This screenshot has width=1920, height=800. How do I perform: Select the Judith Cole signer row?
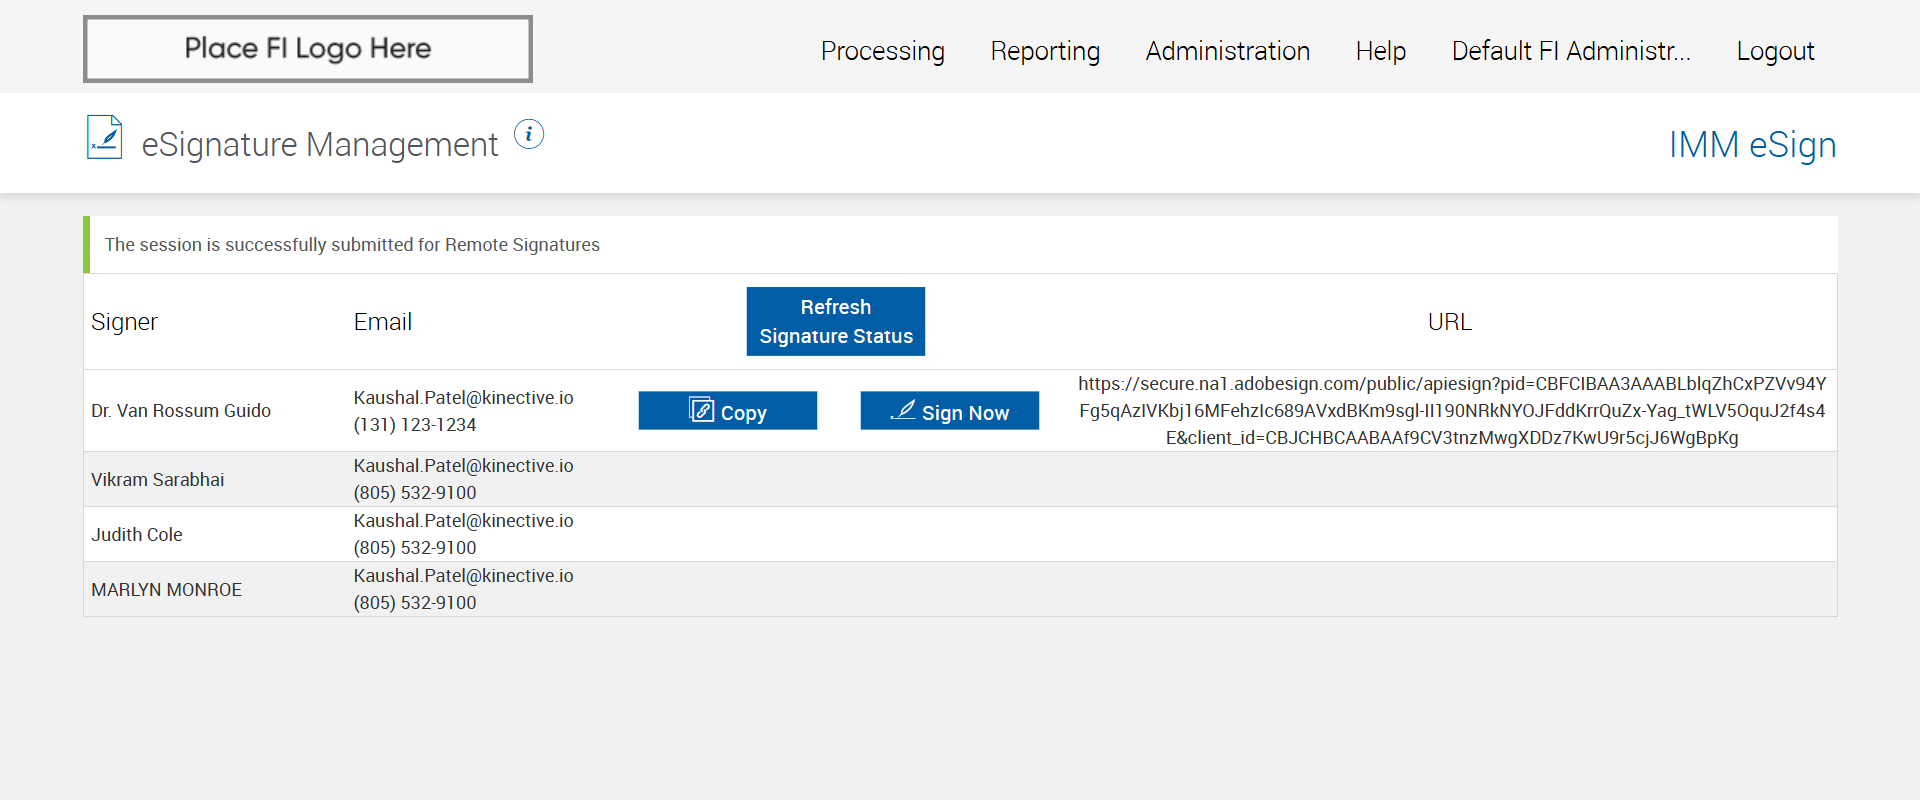click(137, 535)
